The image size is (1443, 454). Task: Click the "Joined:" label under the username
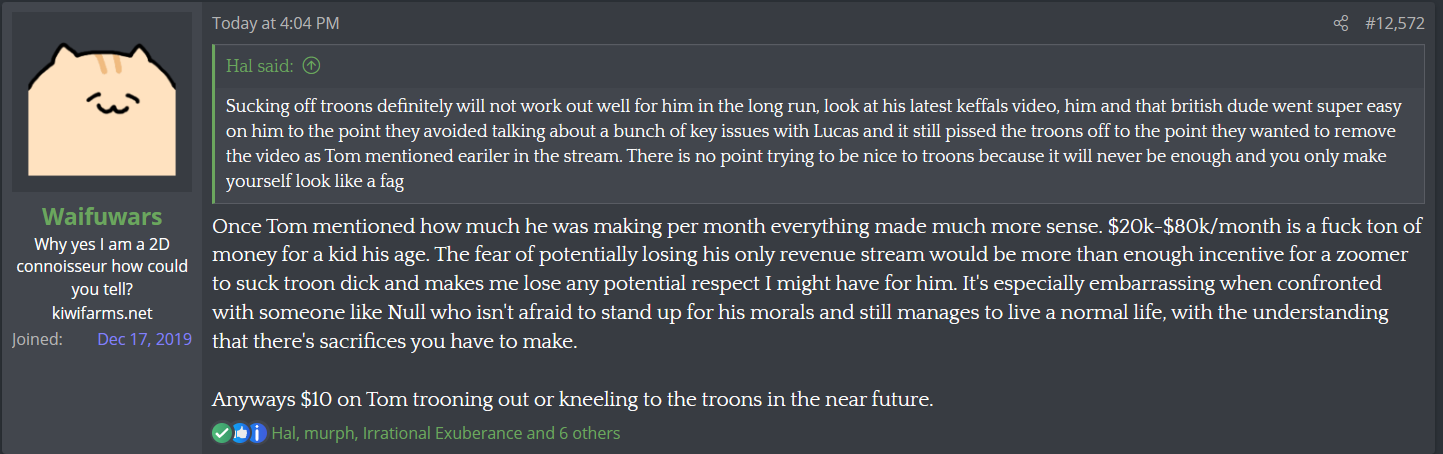[37, 339]
